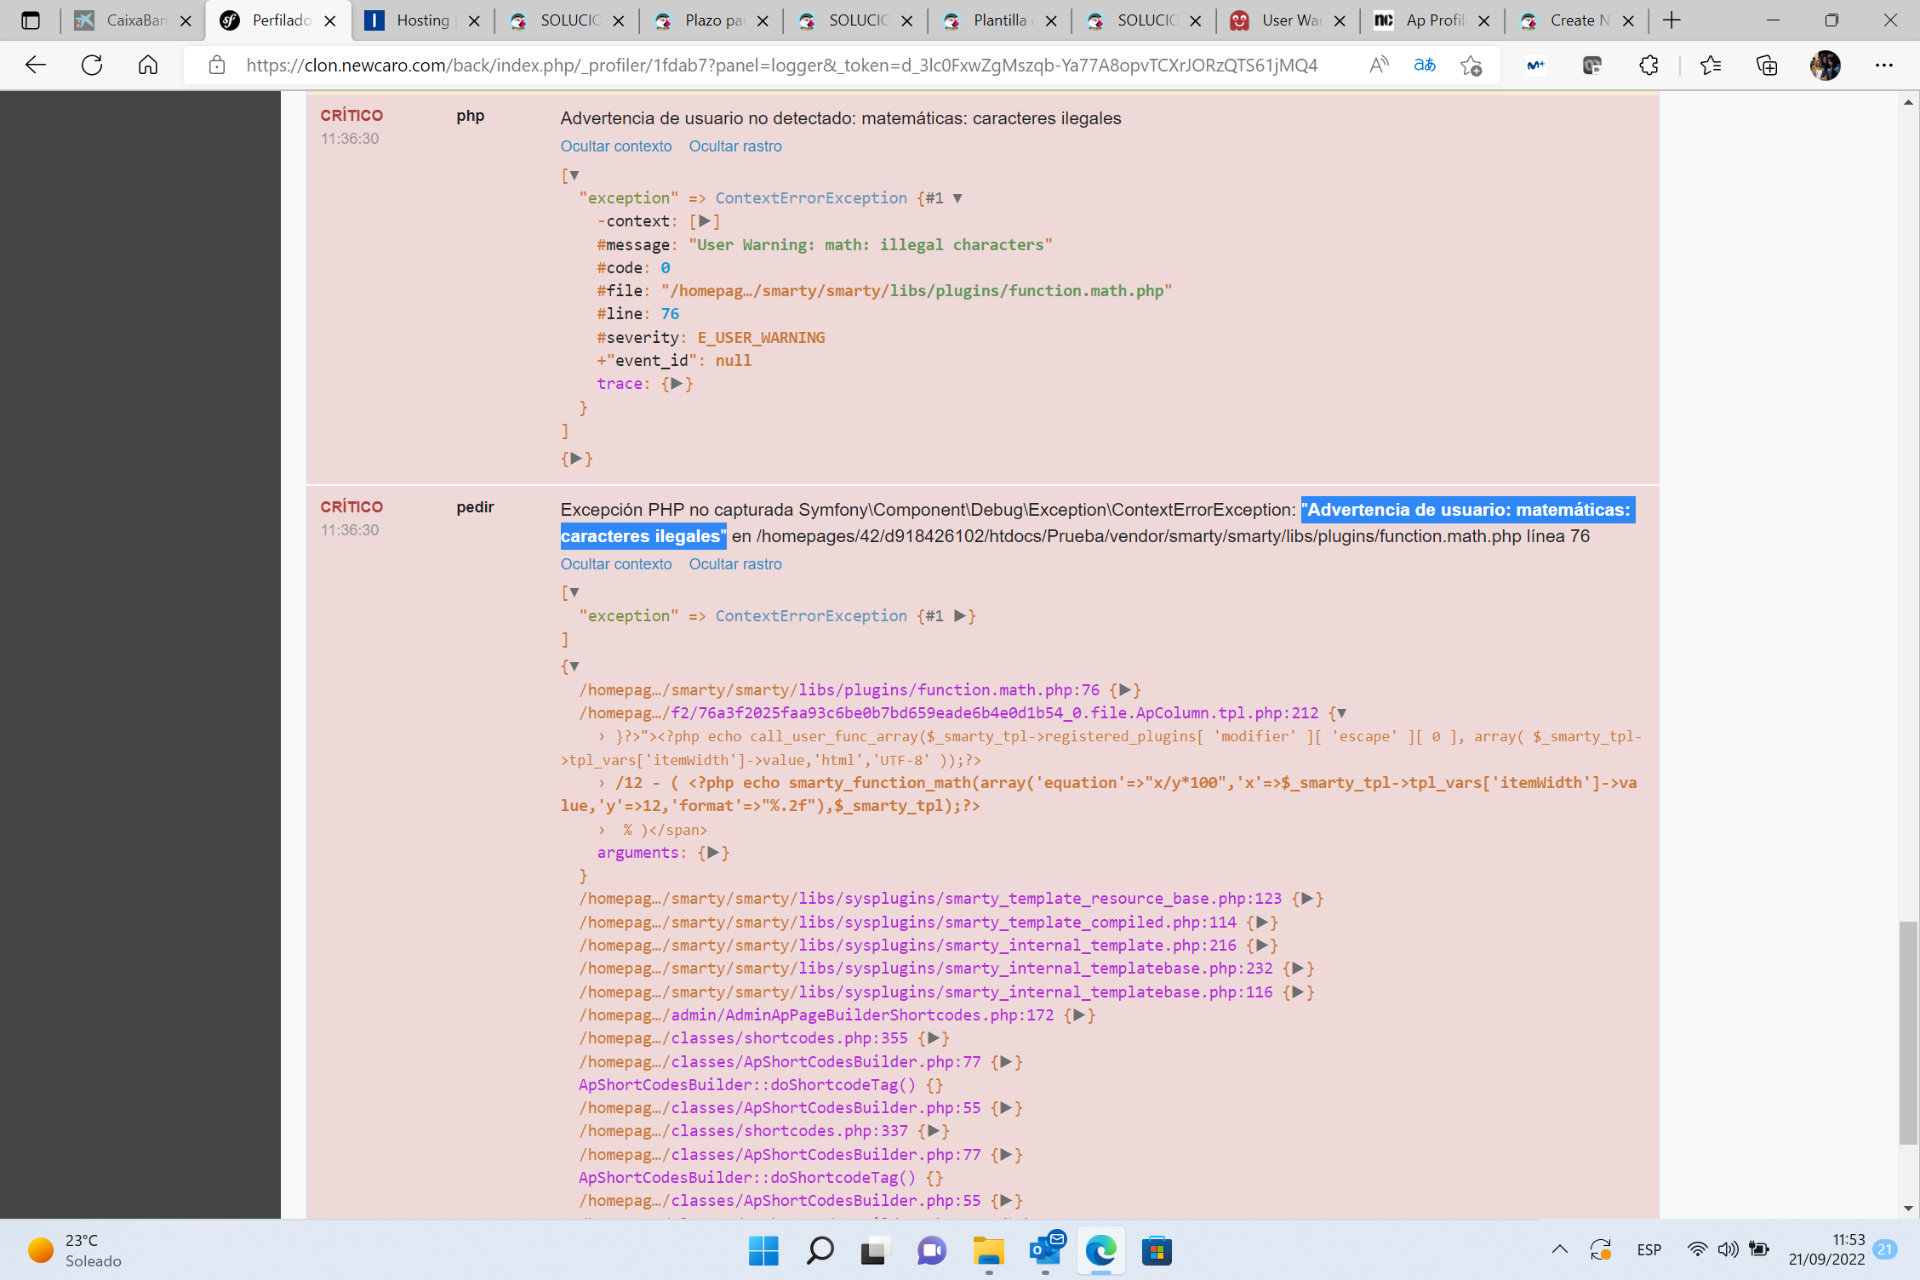This screenshot has width=1920, height=1280.
Task: Switch to the Ap Profil browser tab
Action: [1433, 20]
